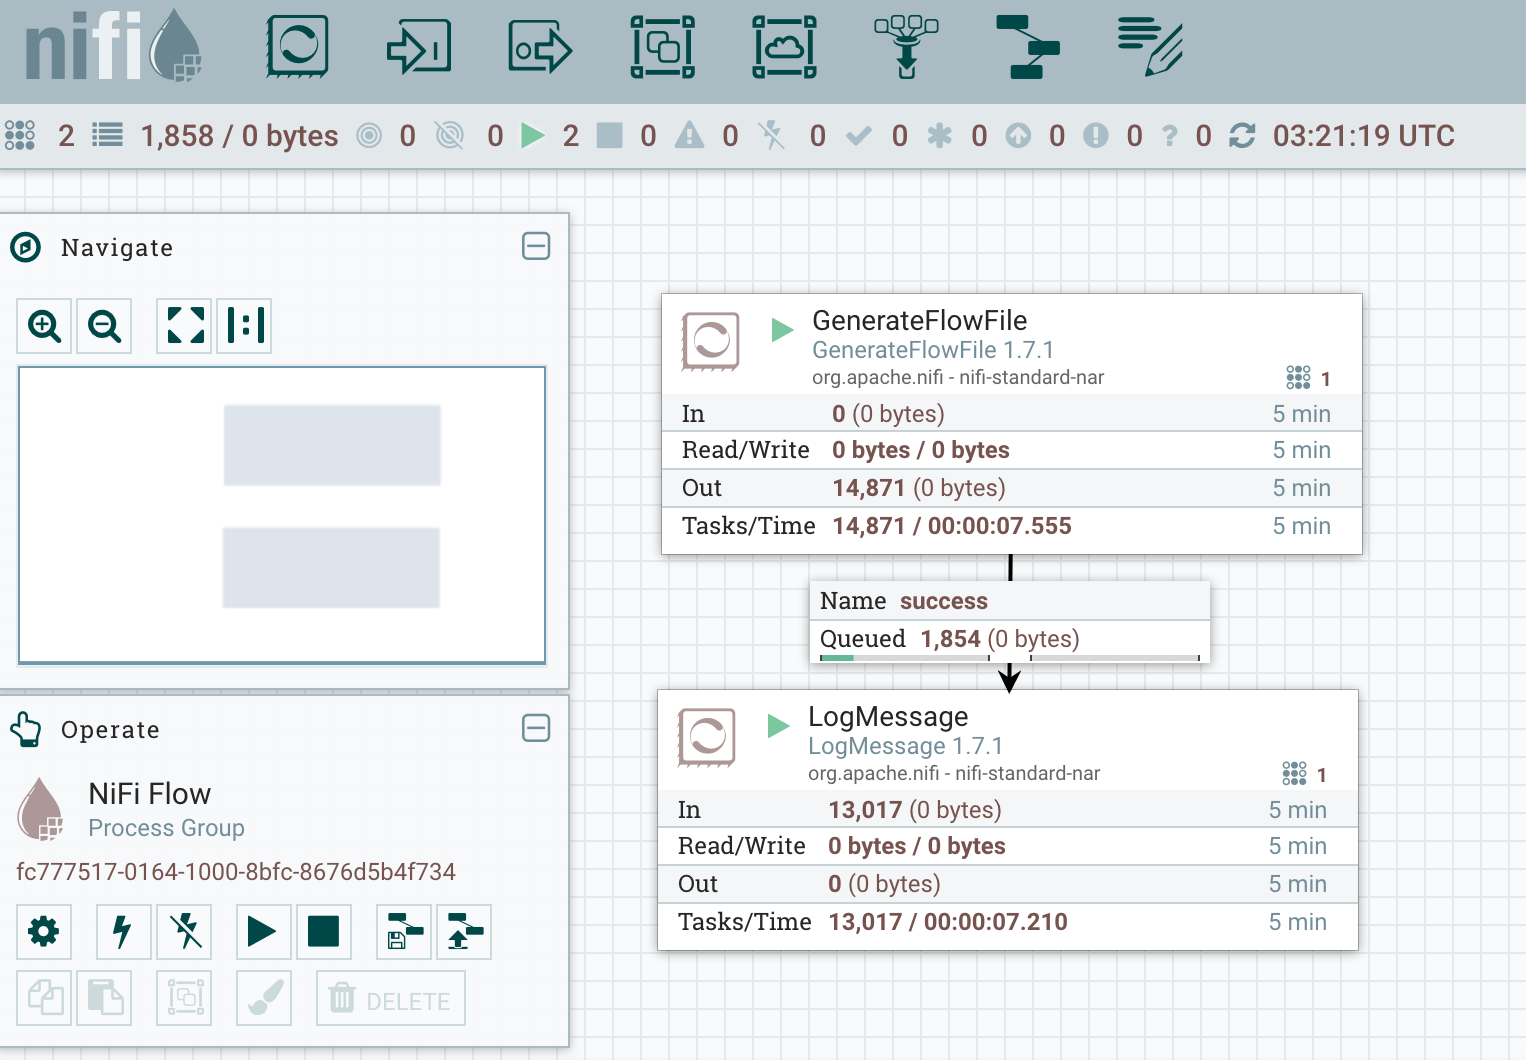Click LogMessage In 13,017 value

[915, 810]
